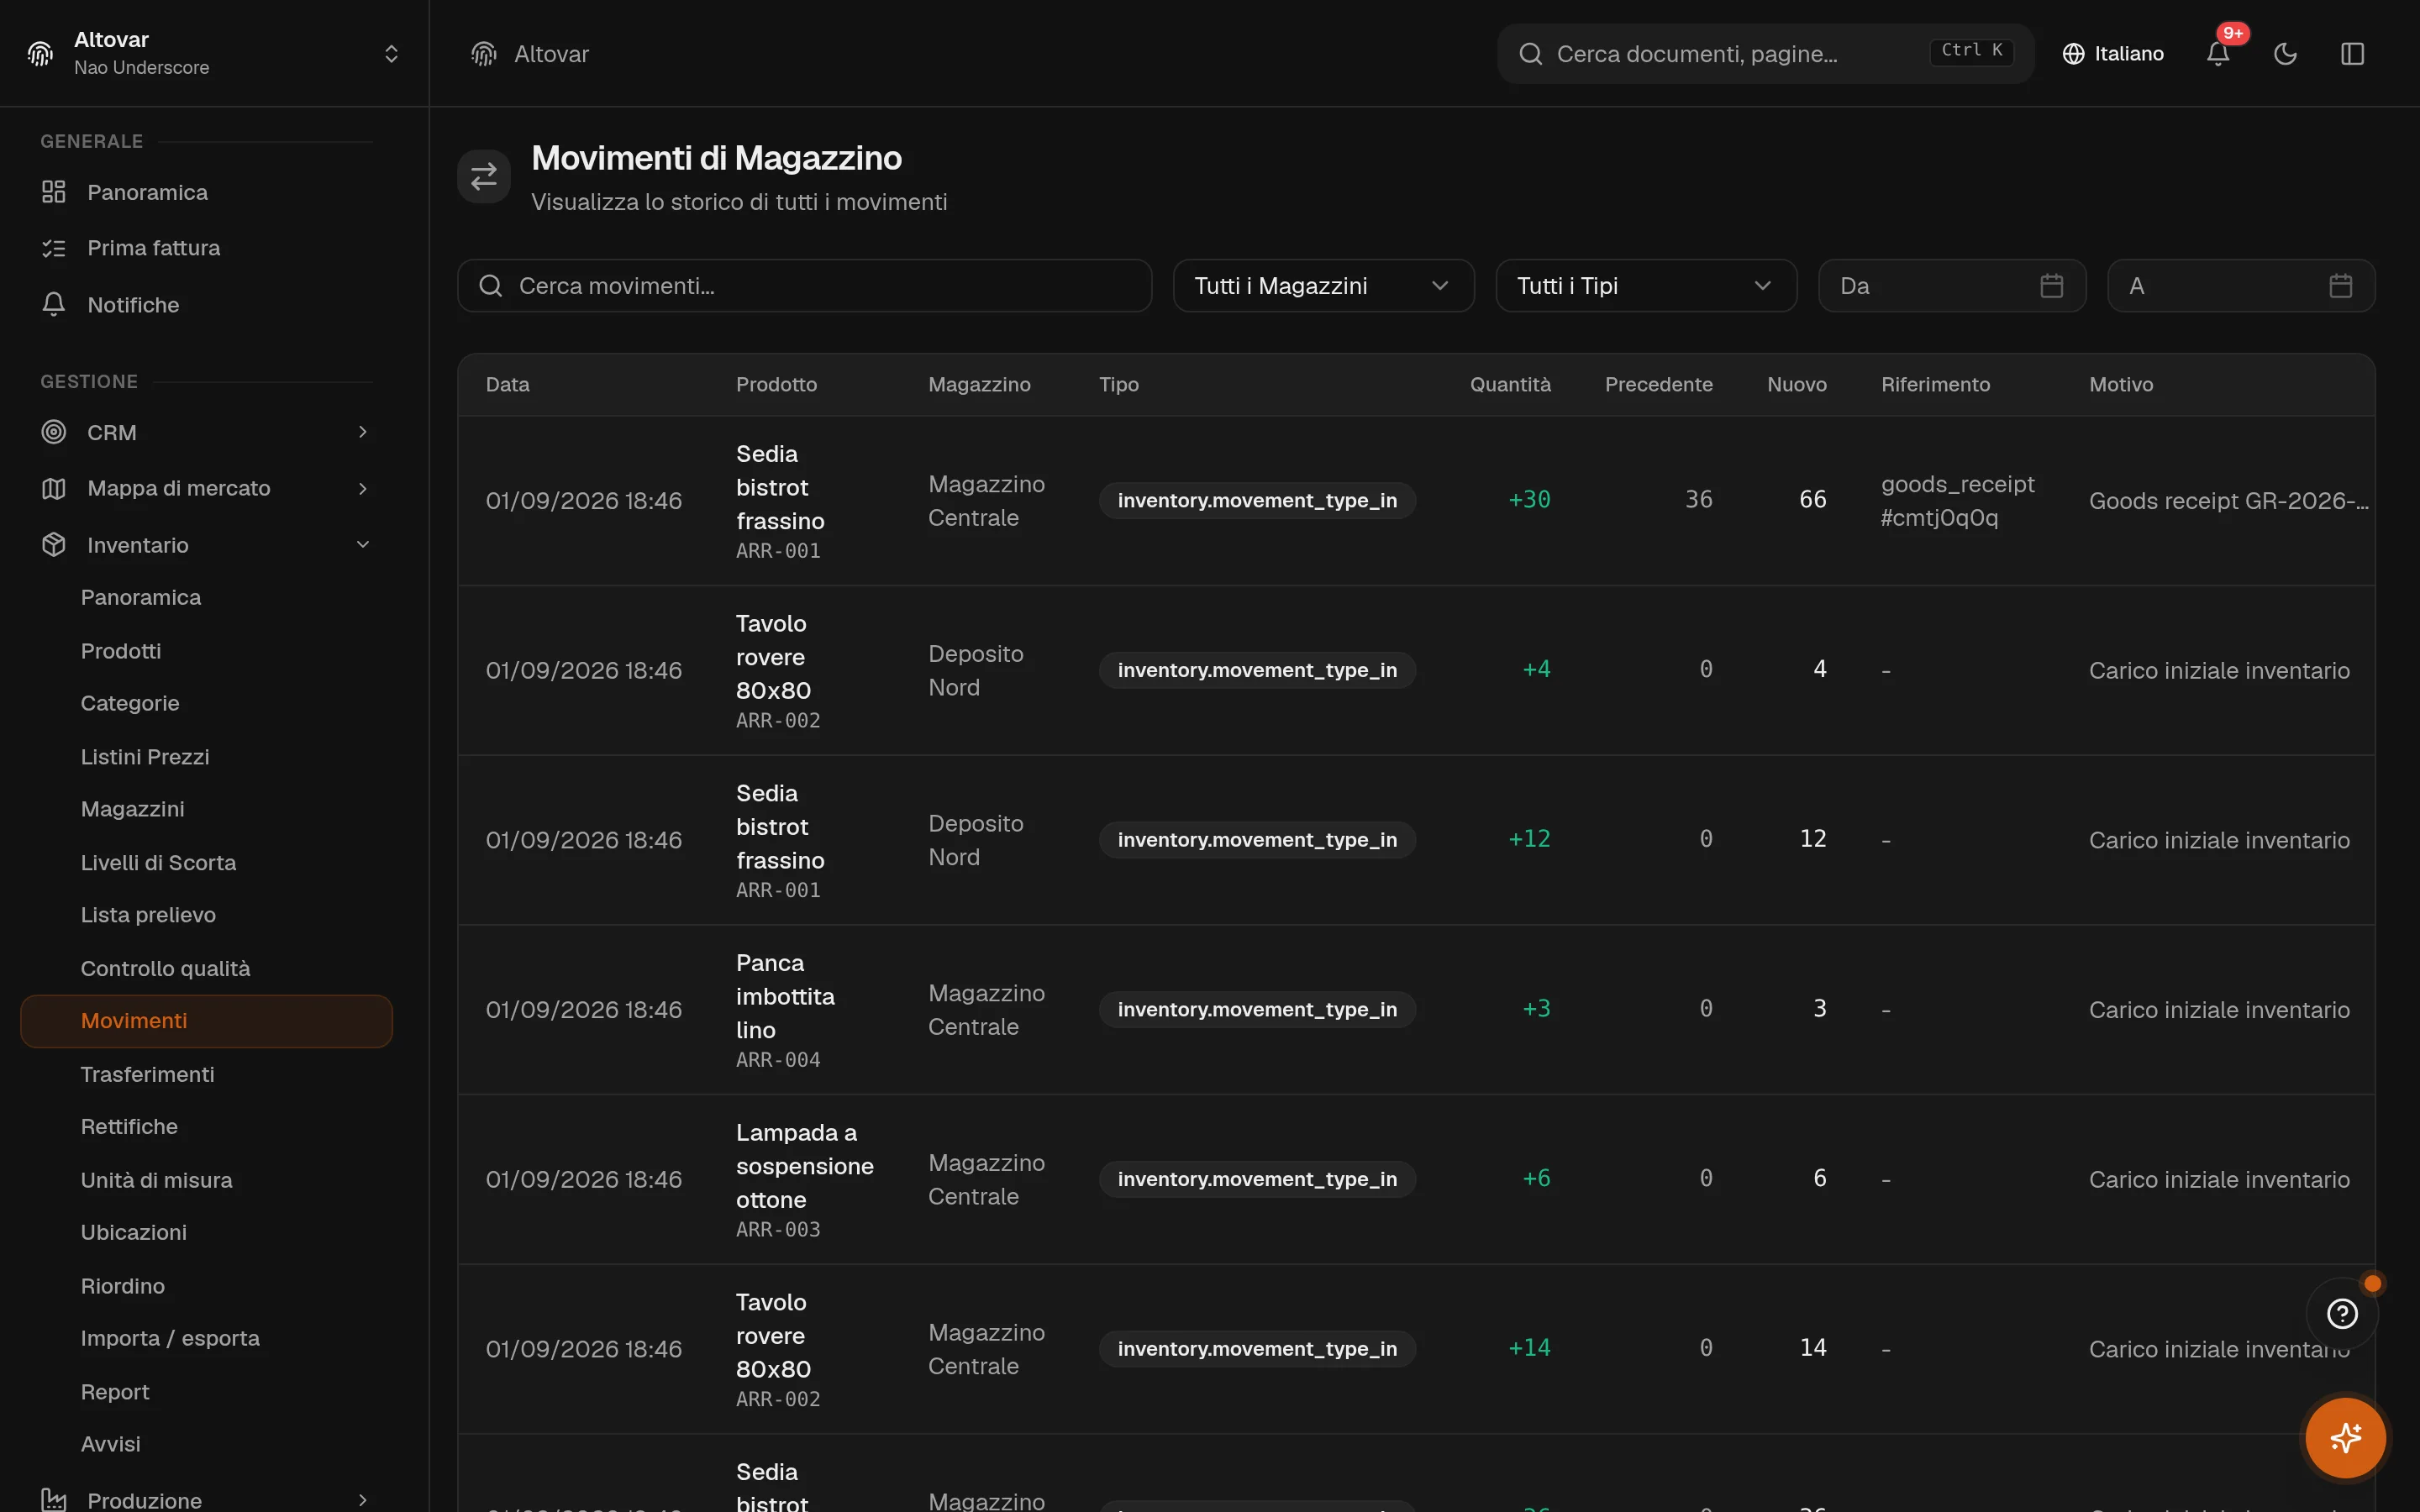The height and width of the screenshot is (1512, 2420).
Task: Expand the Produzione section chevron
Action: coord(363,1500)
